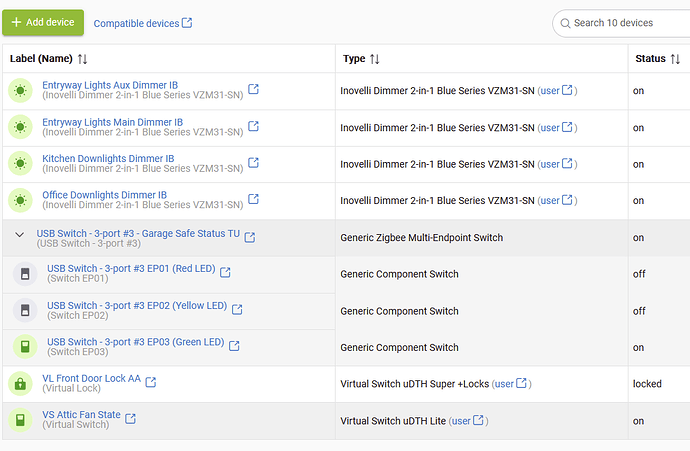Select Generic Zigbee Multi-Endpoint Switch type text
The image size is (690, 451).
point(422,238)
